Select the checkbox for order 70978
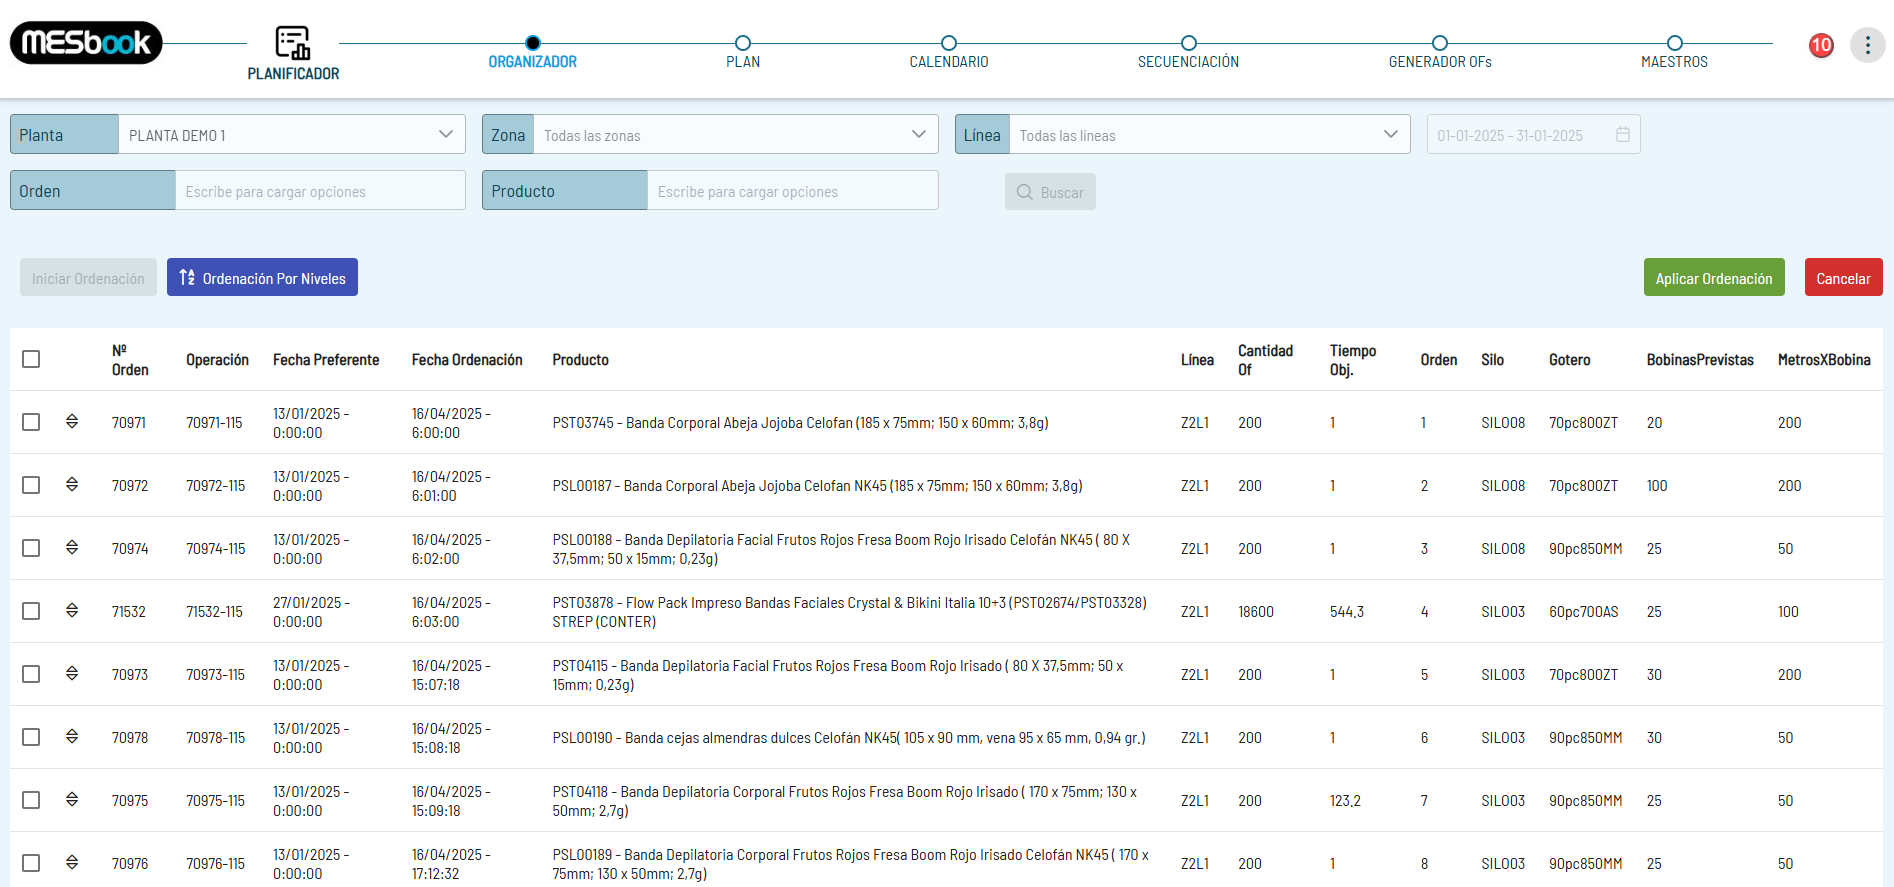Image resolution: width=1894 pixels, height=887 pixels. point(31,737)
